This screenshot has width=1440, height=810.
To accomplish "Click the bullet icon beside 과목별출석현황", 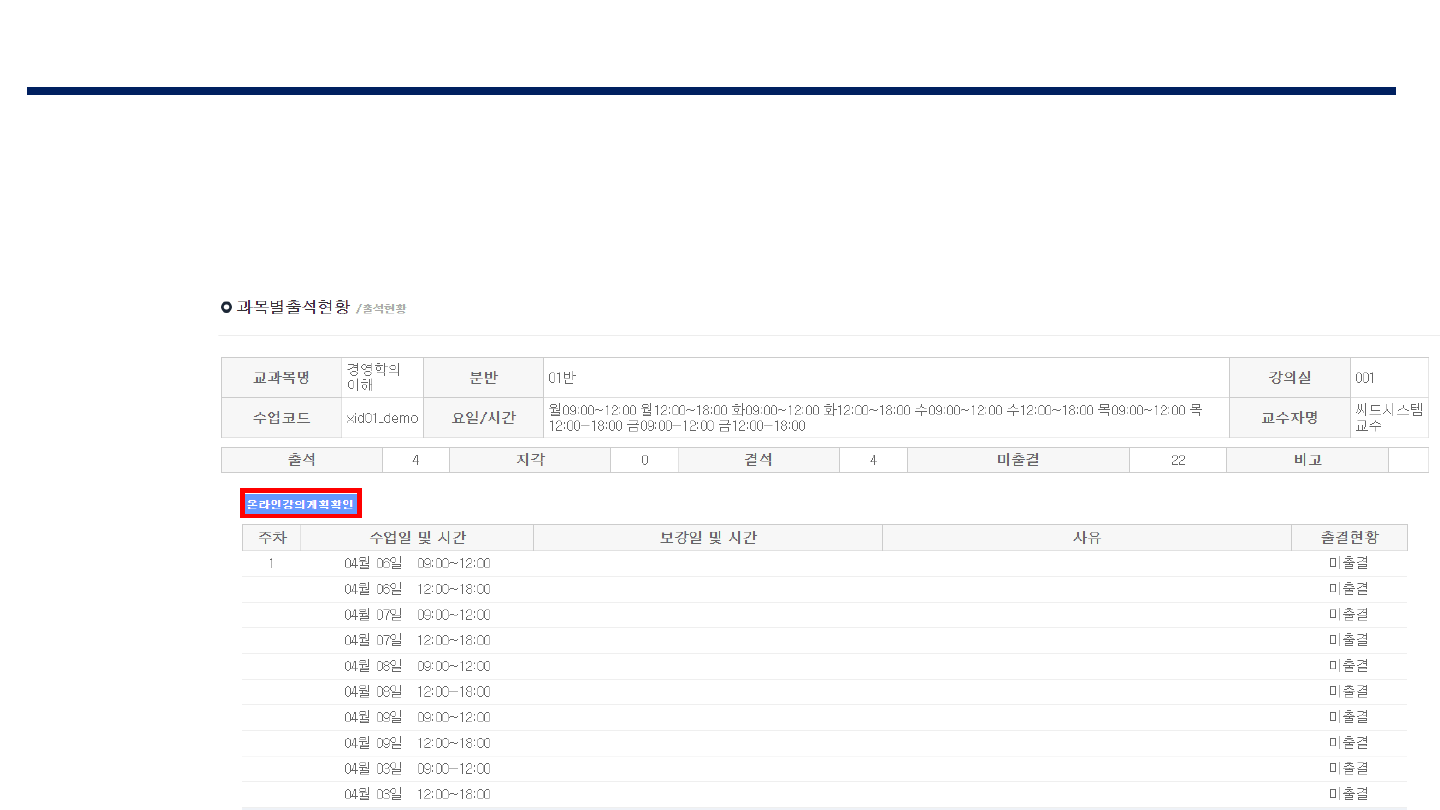I will pyautogui.click(x=226, y=307).
